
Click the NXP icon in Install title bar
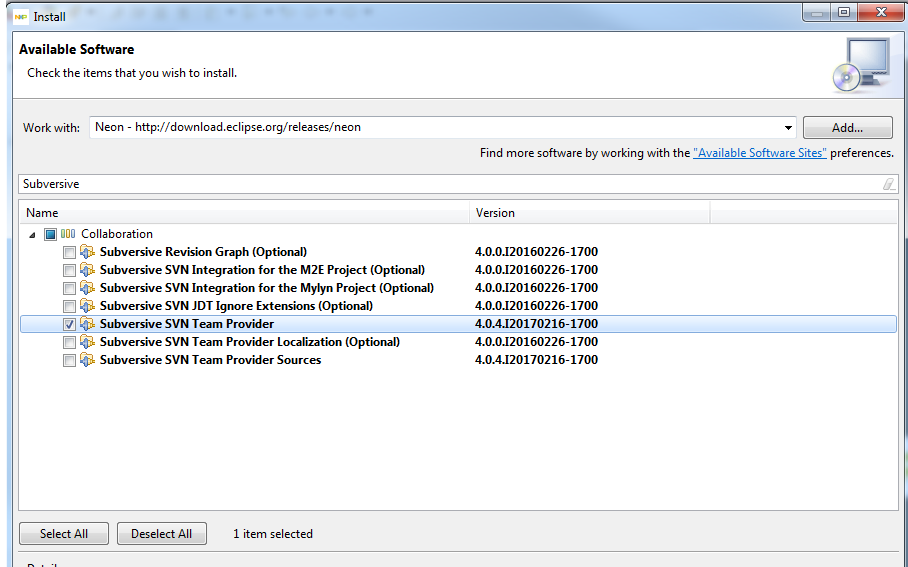(x=21, y=17)
